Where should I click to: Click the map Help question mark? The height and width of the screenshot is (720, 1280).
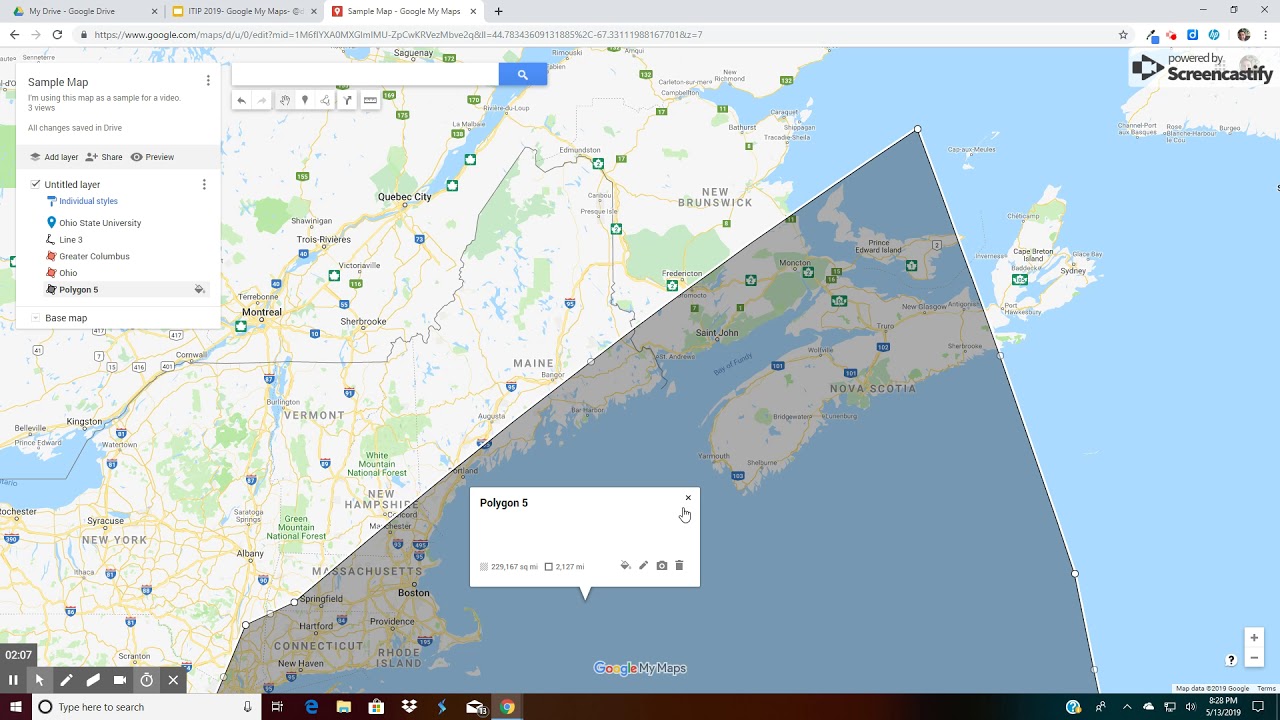pos(1231,660)
